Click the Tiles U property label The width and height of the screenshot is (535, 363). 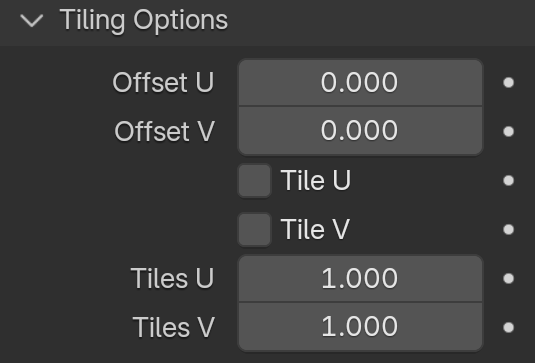click(x=172, y=278)
